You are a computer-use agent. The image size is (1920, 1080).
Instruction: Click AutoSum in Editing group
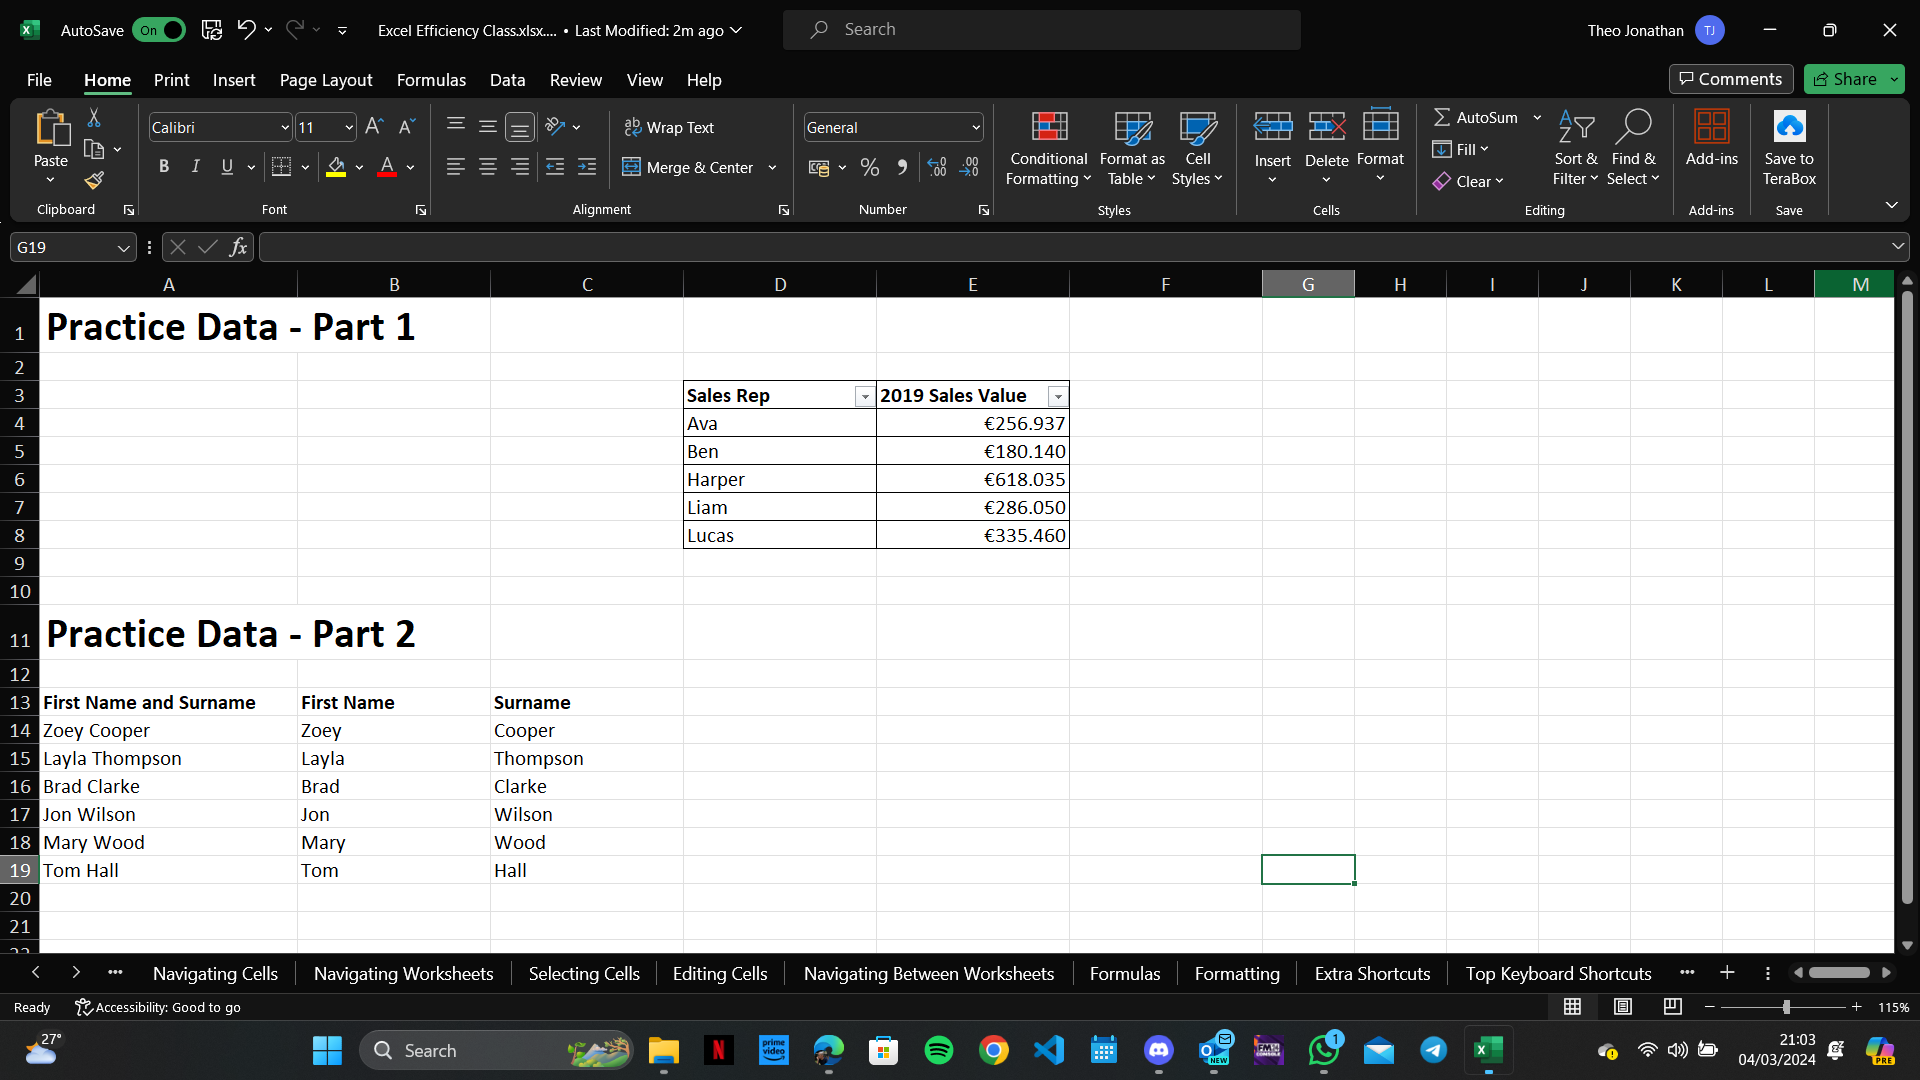[1475, 117]
